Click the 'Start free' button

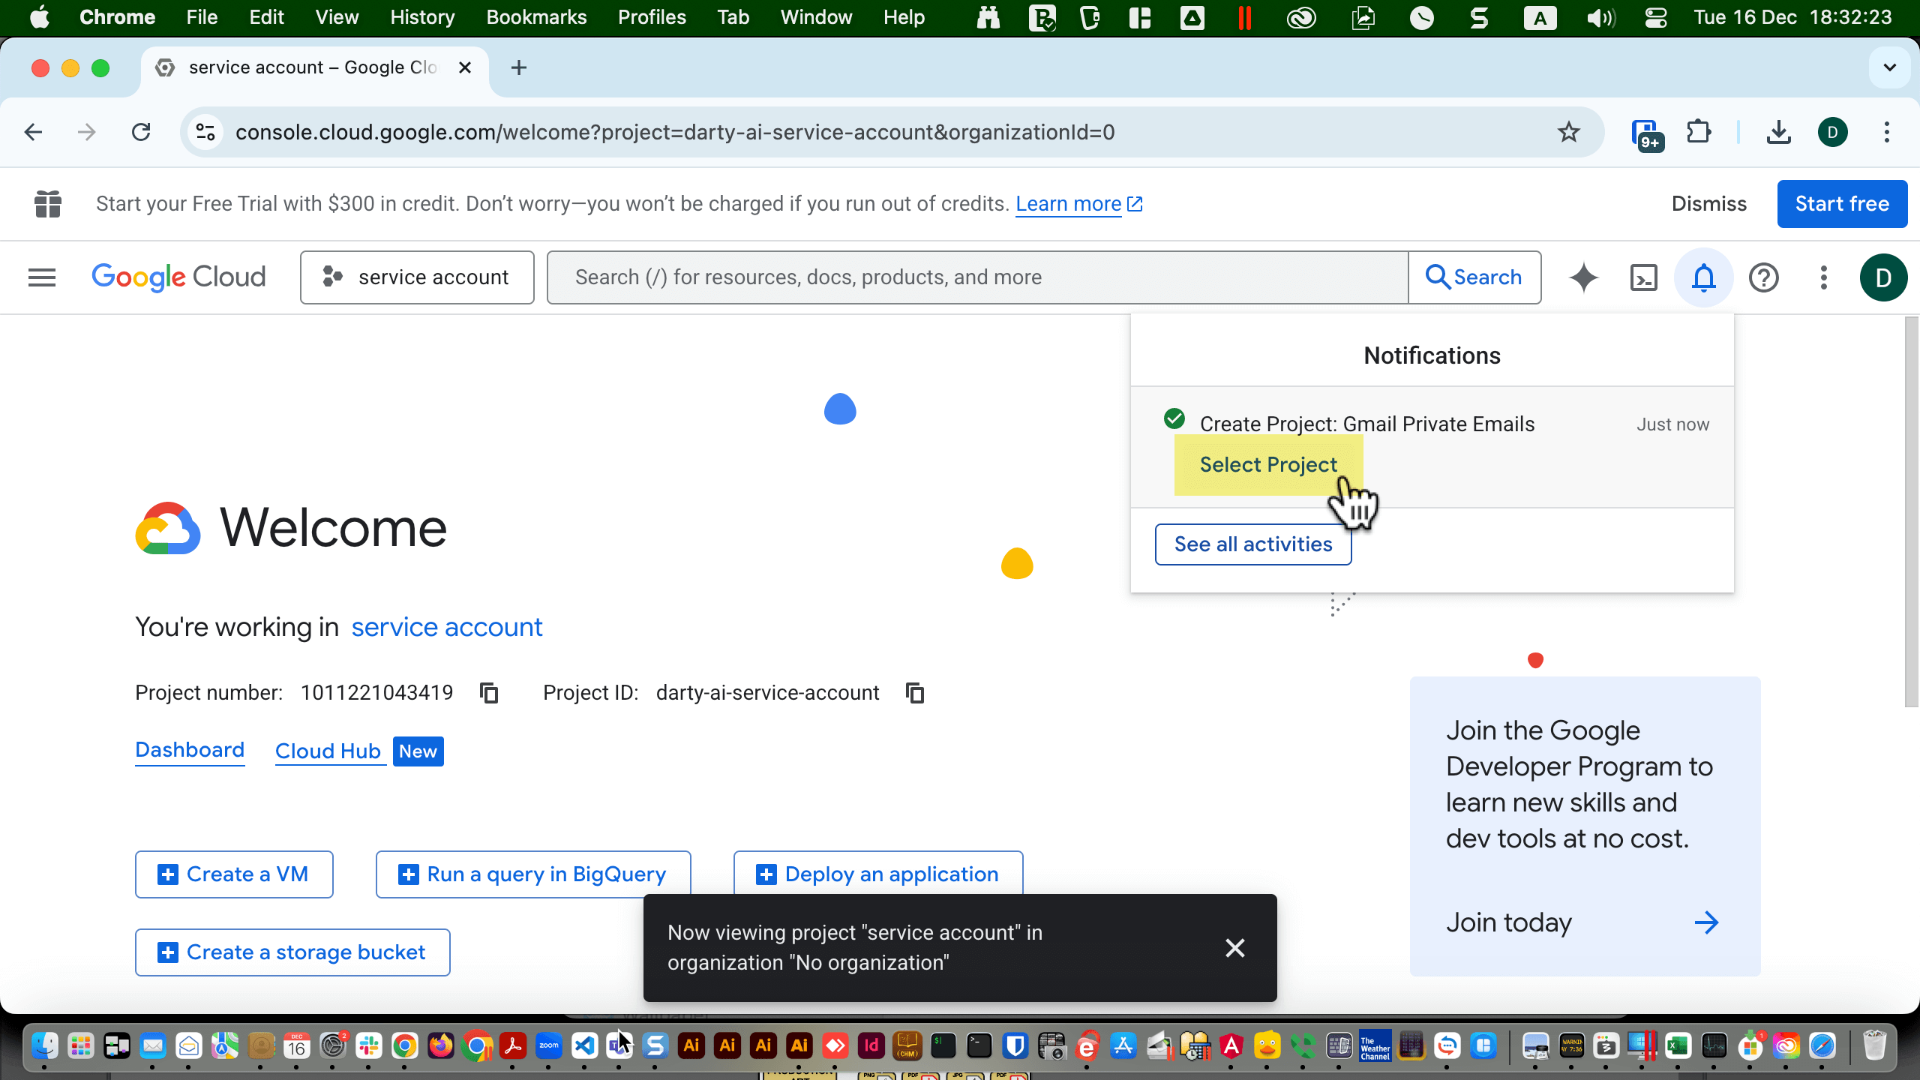tap(1841, 203)
